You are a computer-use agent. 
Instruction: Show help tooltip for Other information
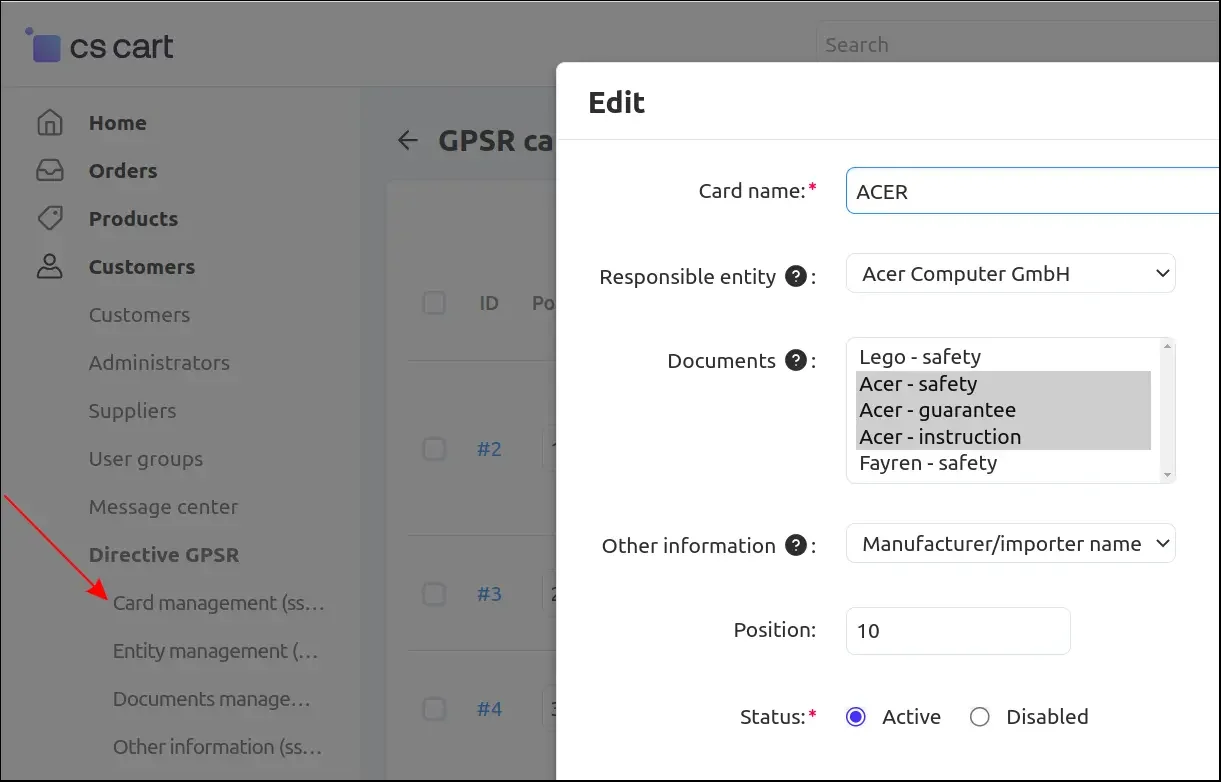point(796,545)
